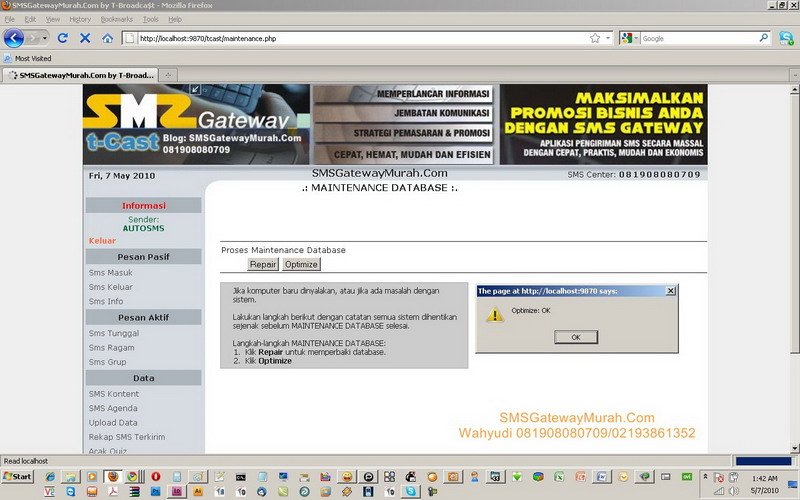800x500 pixels.
Task: Click the network signal tray icon
Action: [718, 491]
